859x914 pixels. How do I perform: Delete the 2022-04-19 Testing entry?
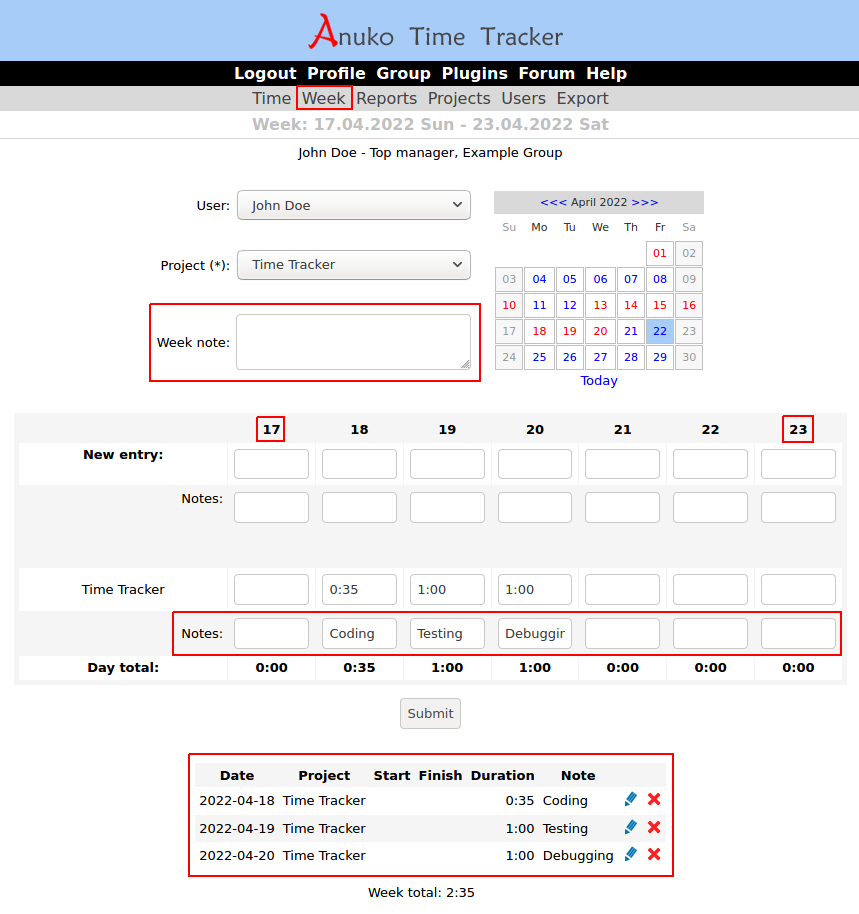pos(654,828)
